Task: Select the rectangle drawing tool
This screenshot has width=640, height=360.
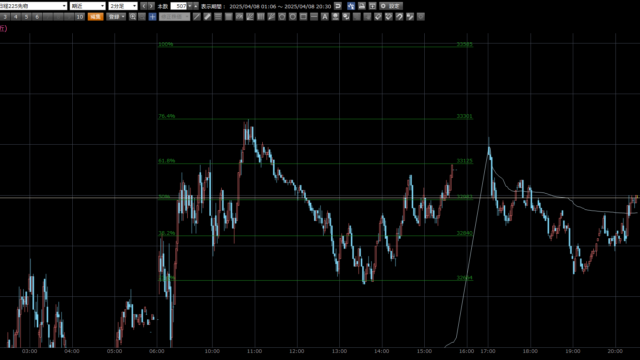Action: 303,17
